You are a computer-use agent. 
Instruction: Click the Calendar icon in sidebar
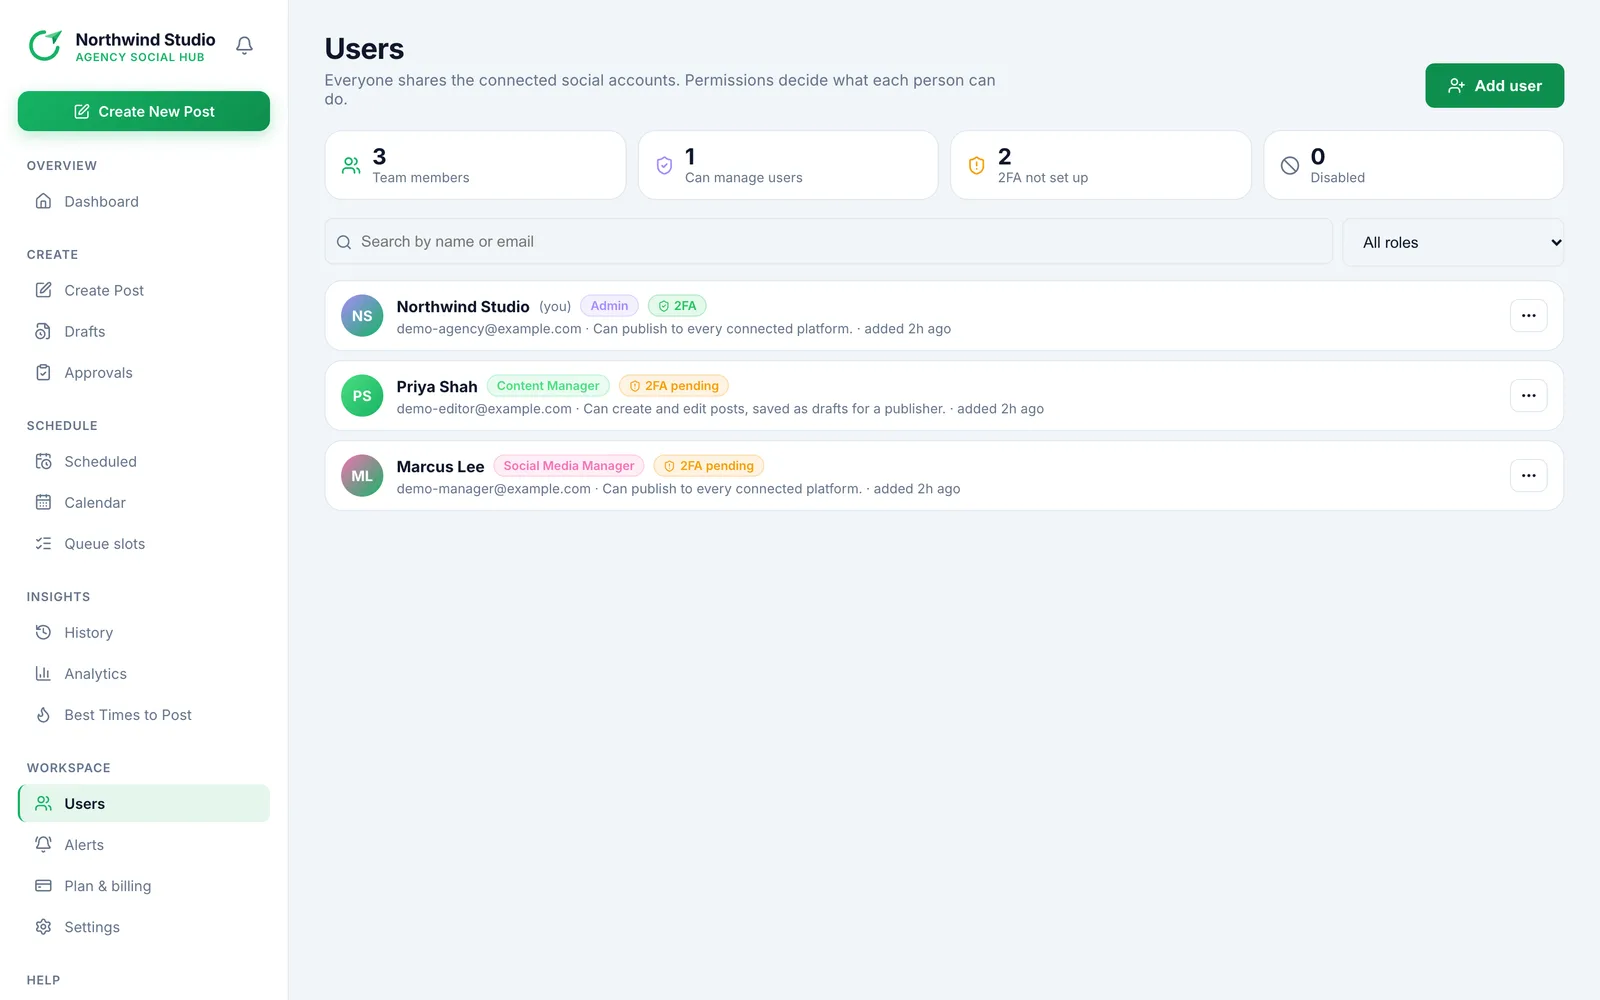(43, 502)
